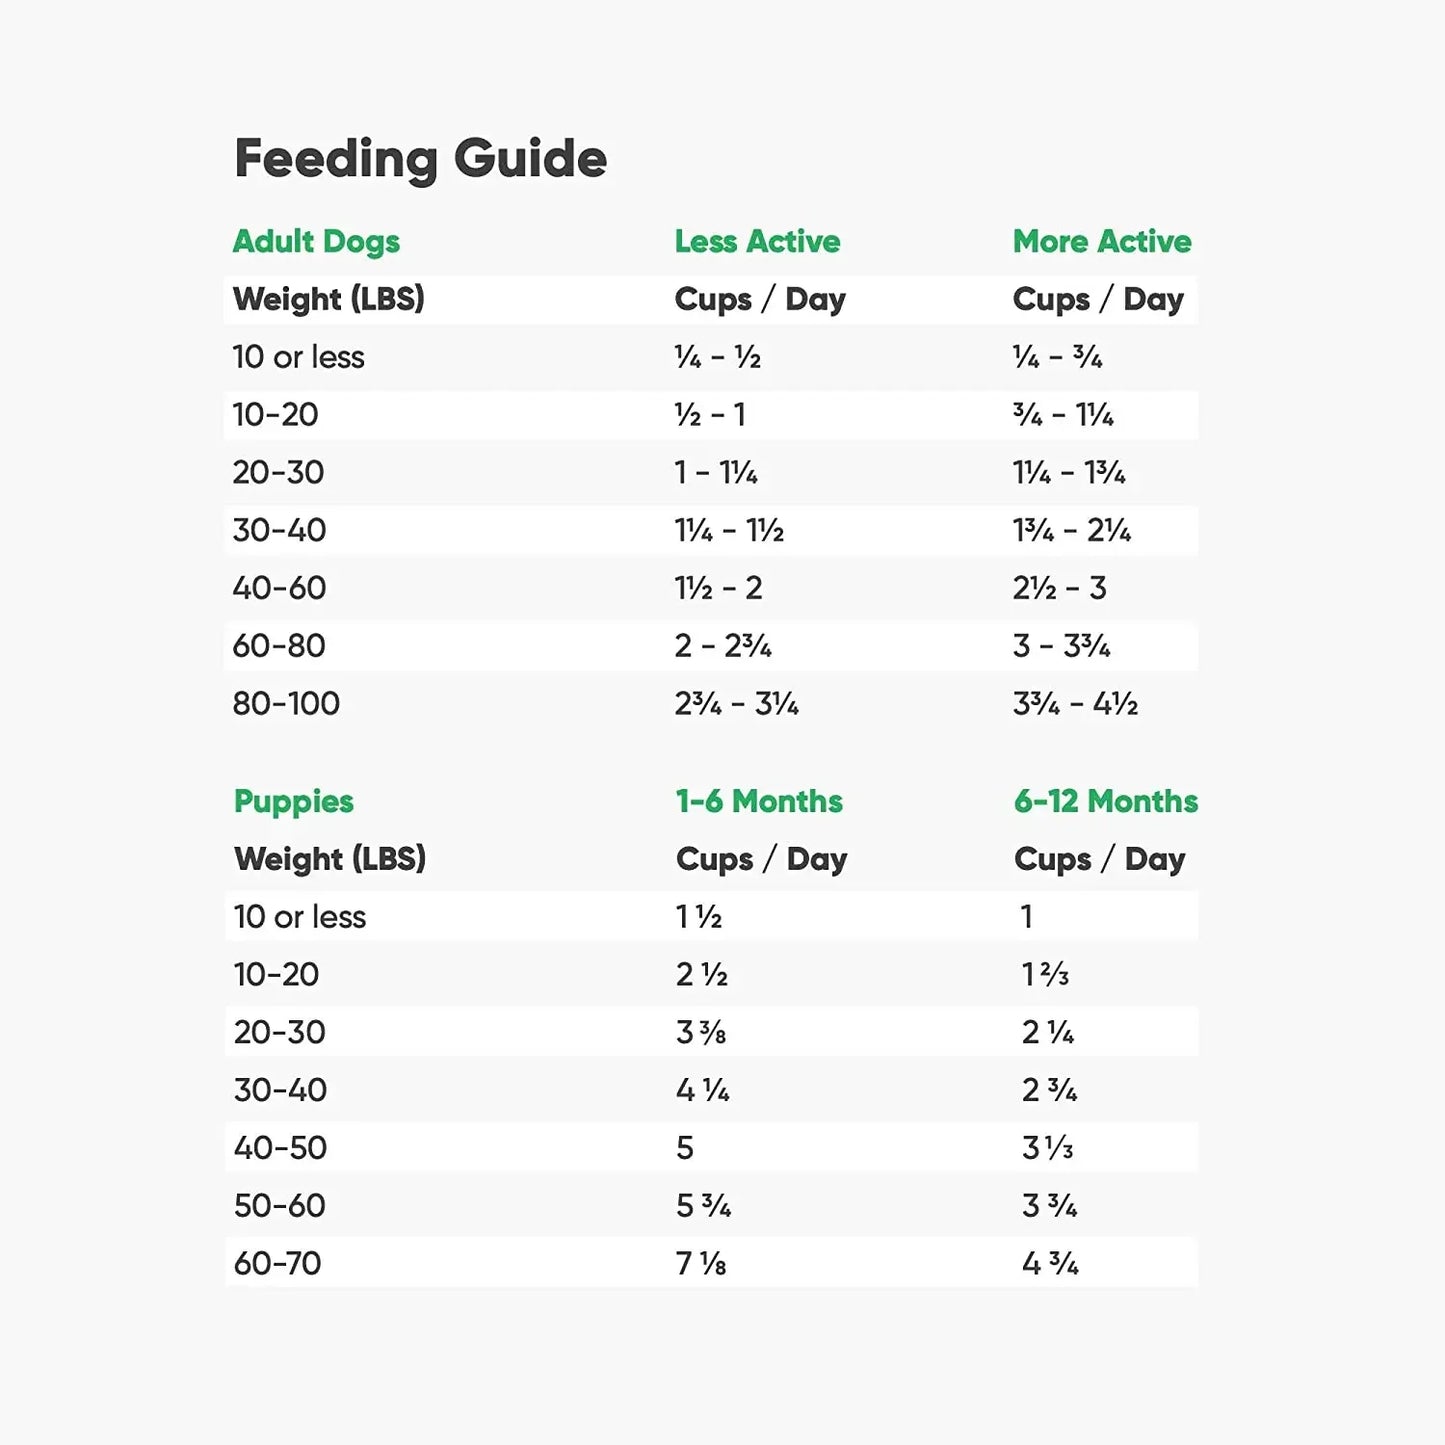Click the 60-70 puppy weight row label

[x=277, y=1264]
